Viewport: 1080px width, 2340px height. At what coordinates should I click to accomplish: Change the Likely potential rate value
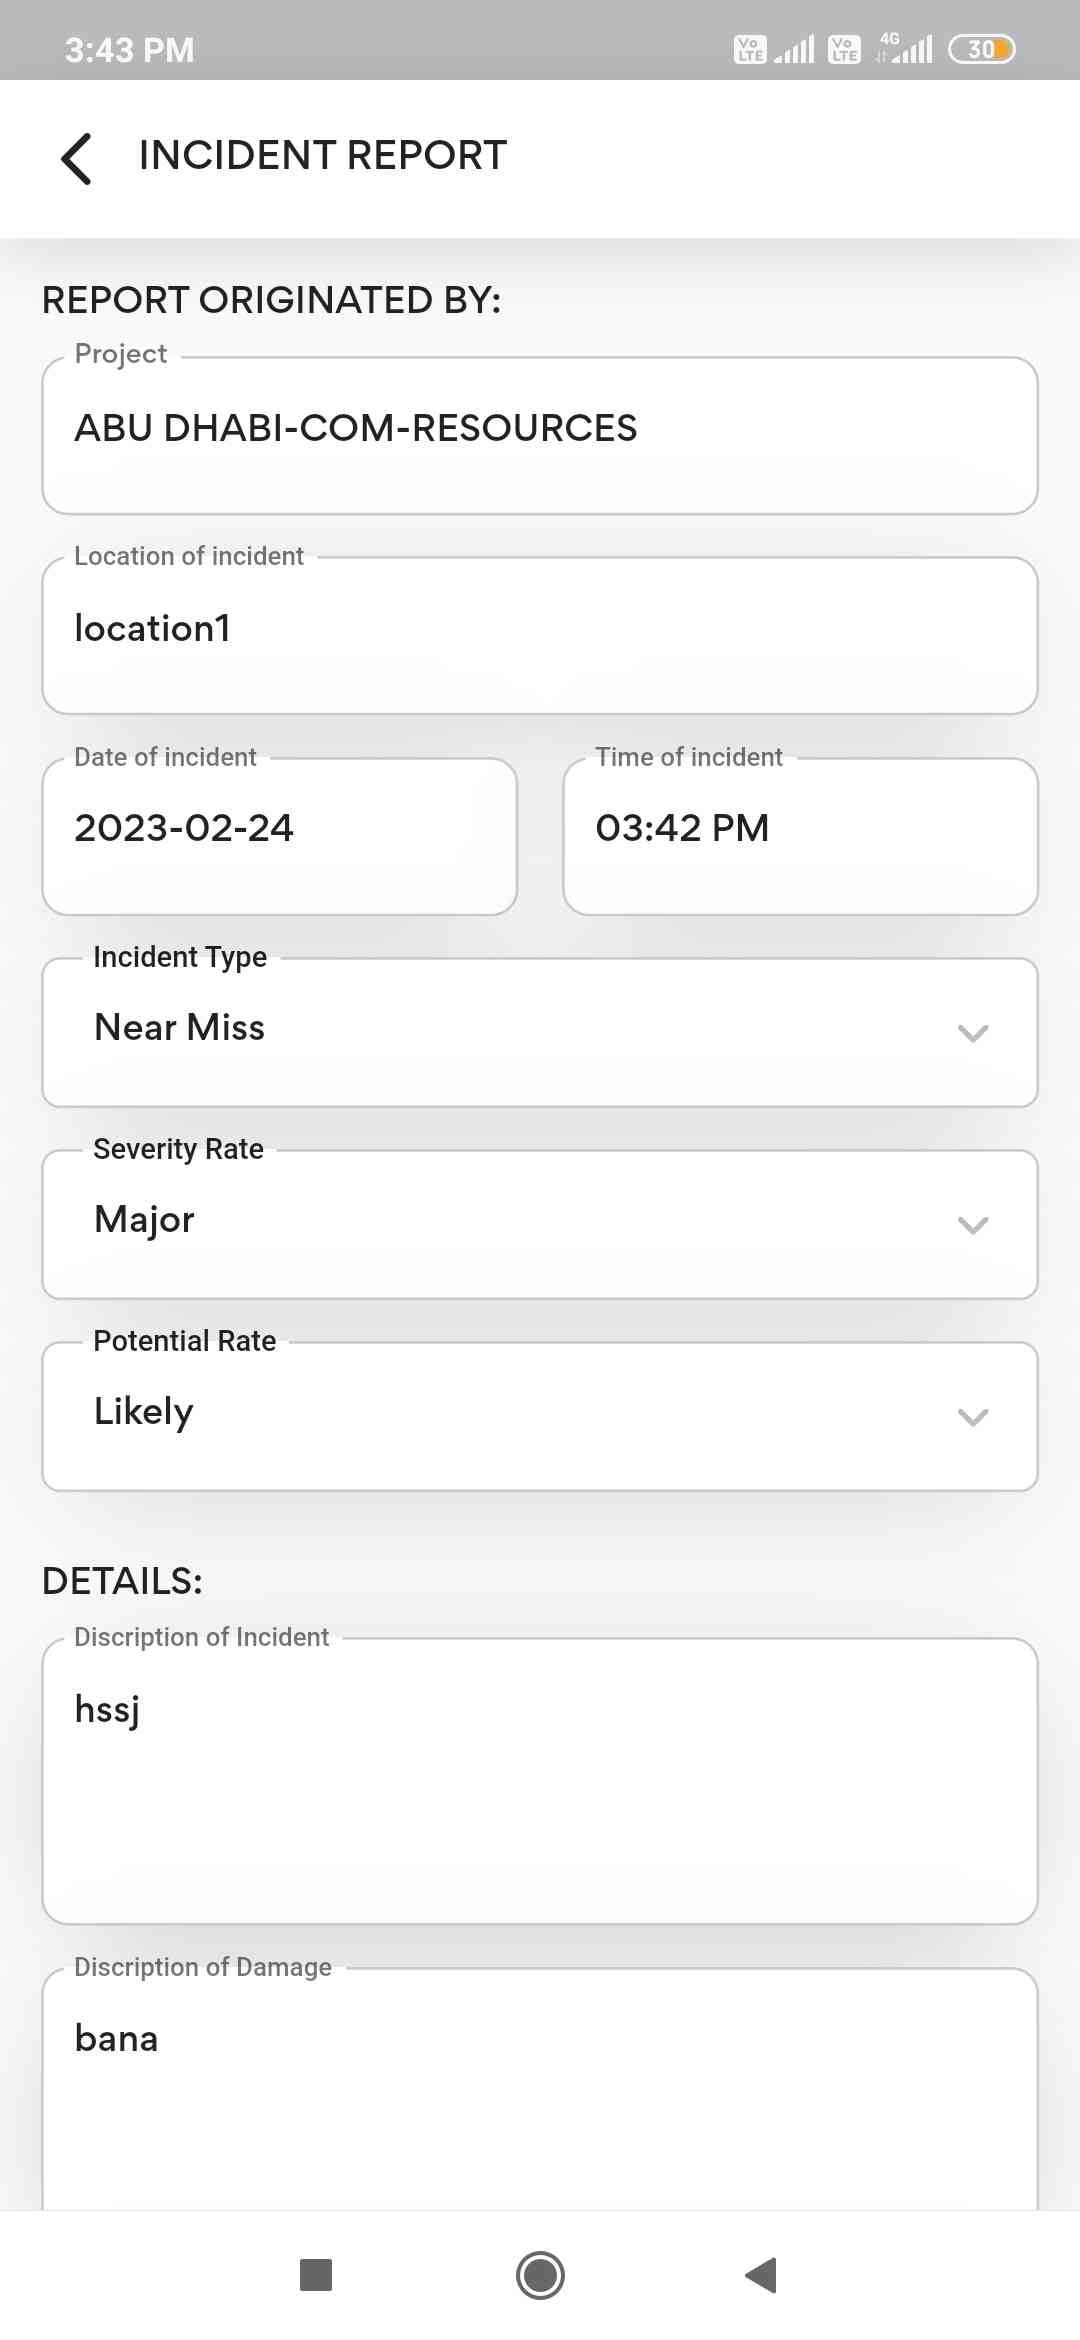point(500,1415)
